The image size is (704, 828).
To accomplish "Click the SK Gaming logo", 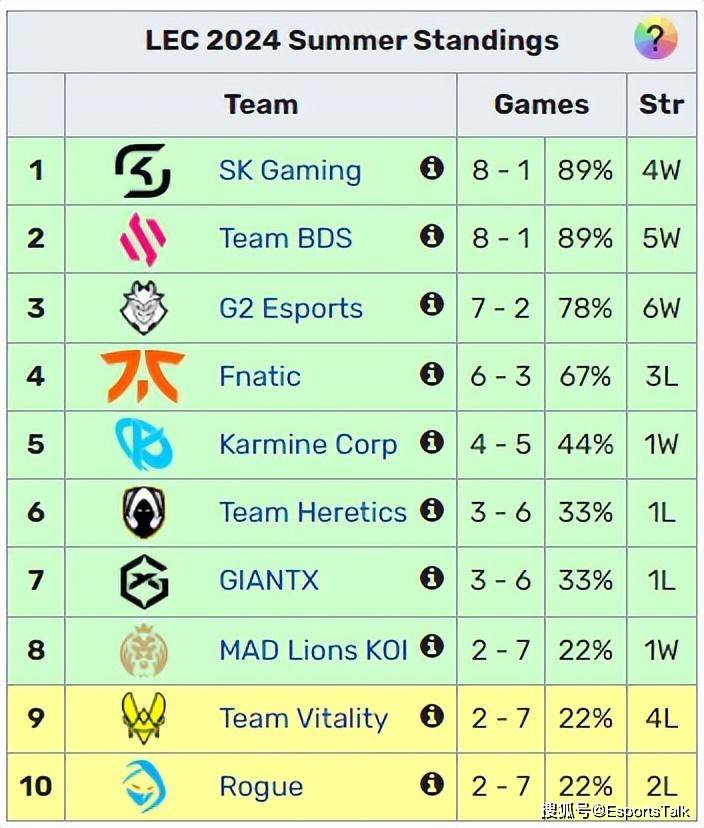I will pyautogui.click(x=143, y=171).
